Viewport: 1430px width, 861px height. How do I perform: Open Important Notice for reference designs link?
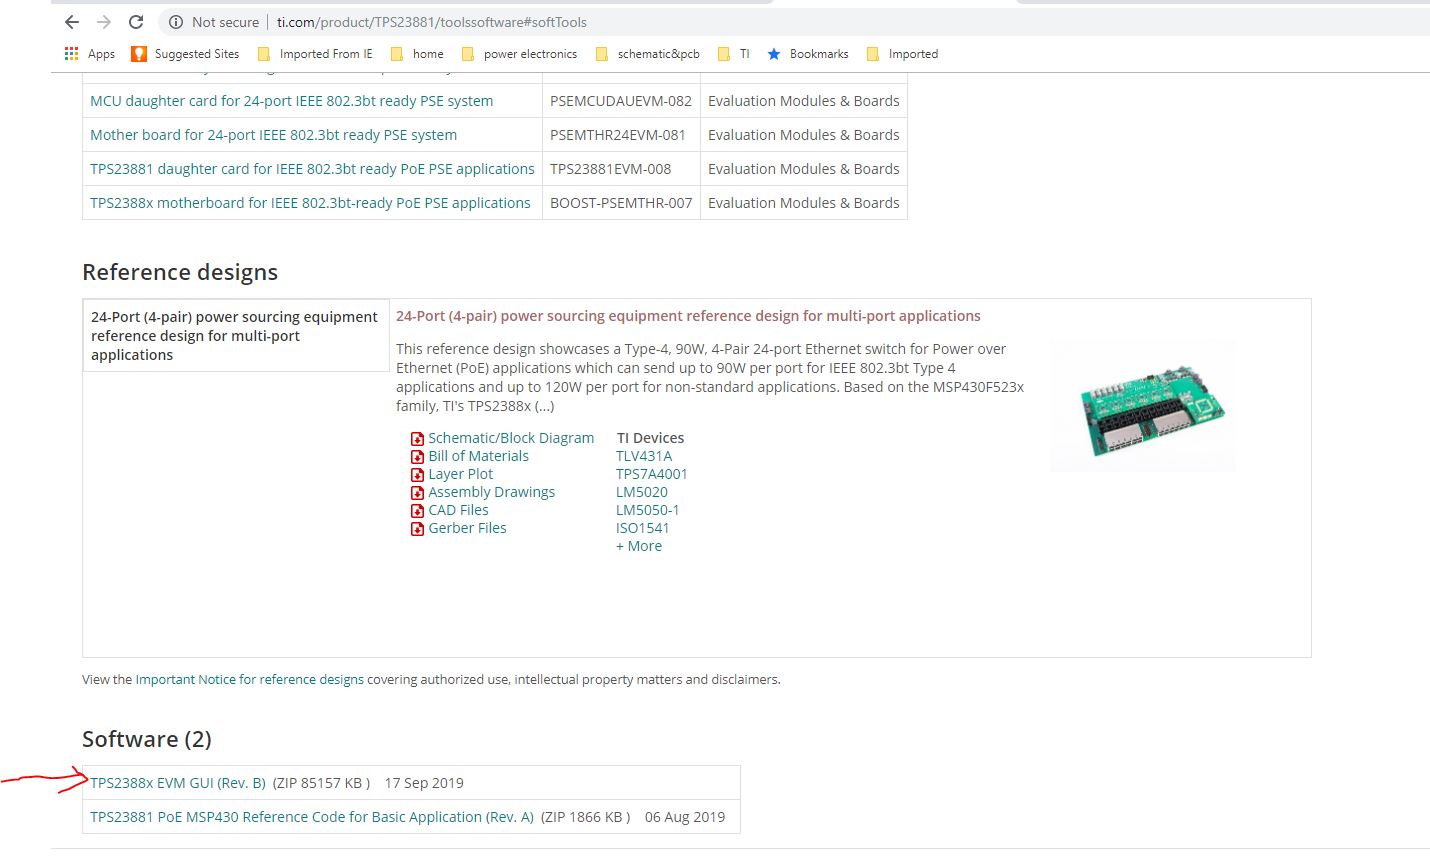250,679
